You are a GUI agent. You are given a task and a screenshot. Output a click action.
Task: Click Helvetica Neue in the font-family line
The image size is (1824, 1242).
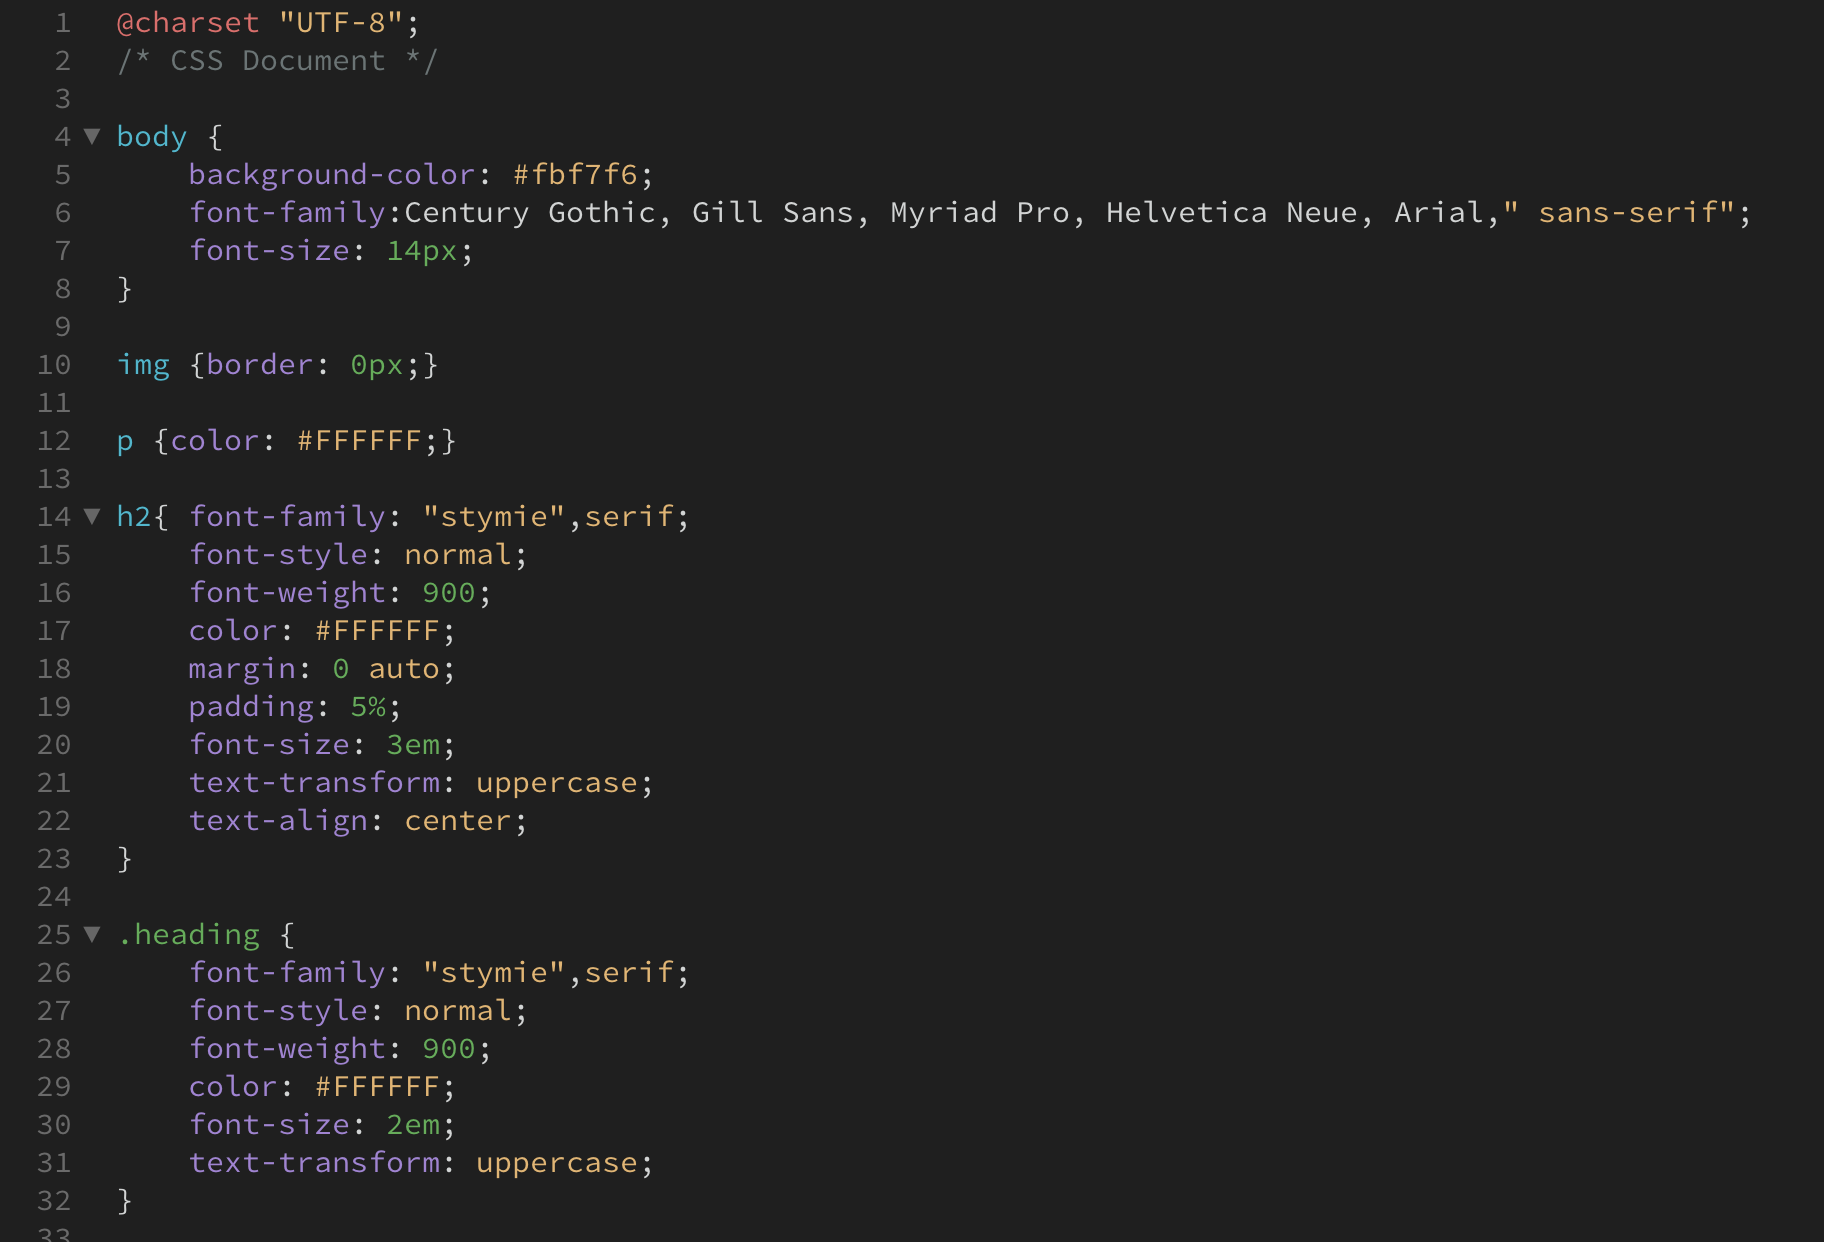[1232, 212]
